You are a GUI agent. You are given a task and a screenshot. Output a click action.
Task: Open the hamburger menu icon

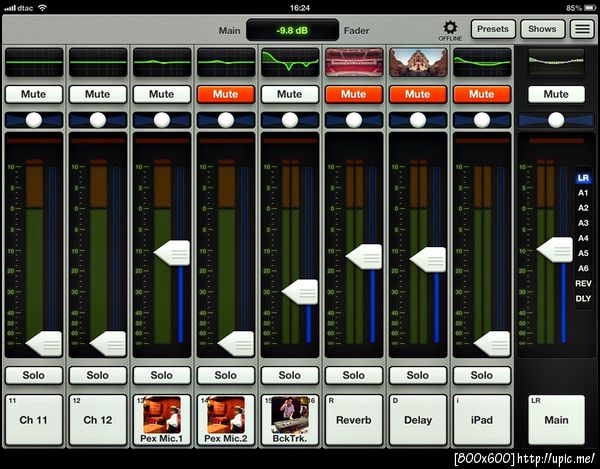pos(582,29)
